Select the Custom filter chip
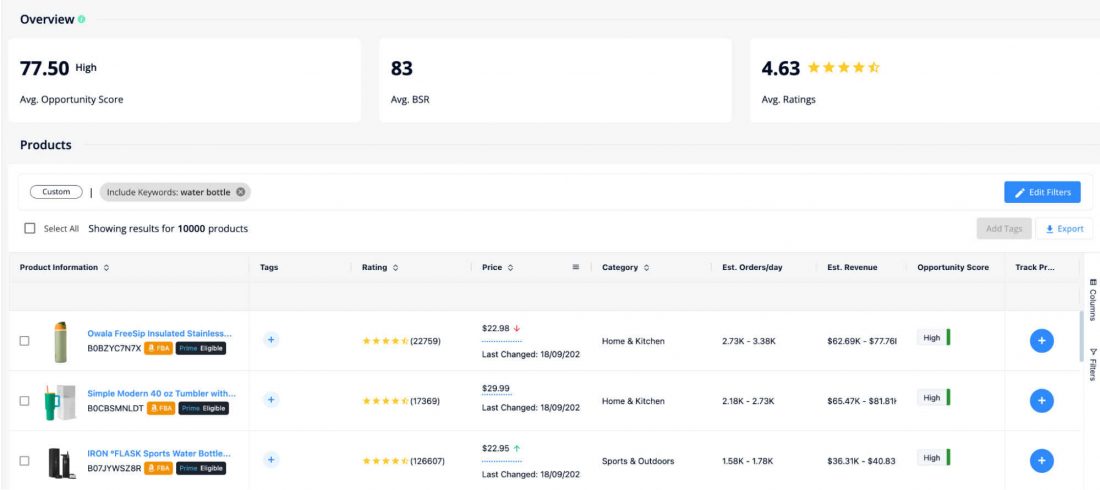1100x490 pixels. pyautogui.click(x=56, y=192)
